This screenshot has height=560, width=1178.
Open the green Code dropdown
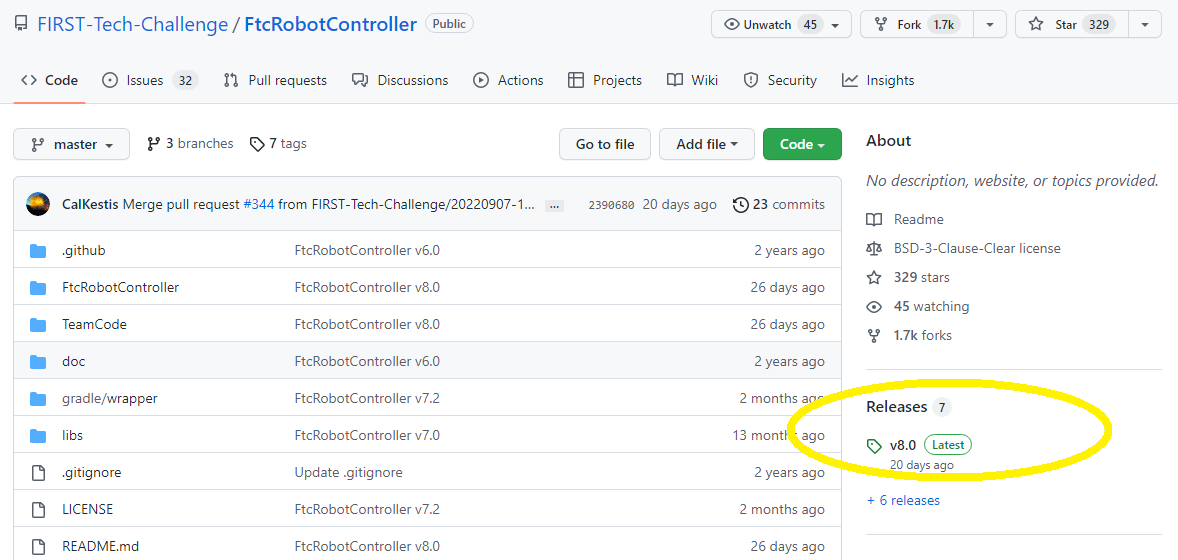[x=801, y=145]
